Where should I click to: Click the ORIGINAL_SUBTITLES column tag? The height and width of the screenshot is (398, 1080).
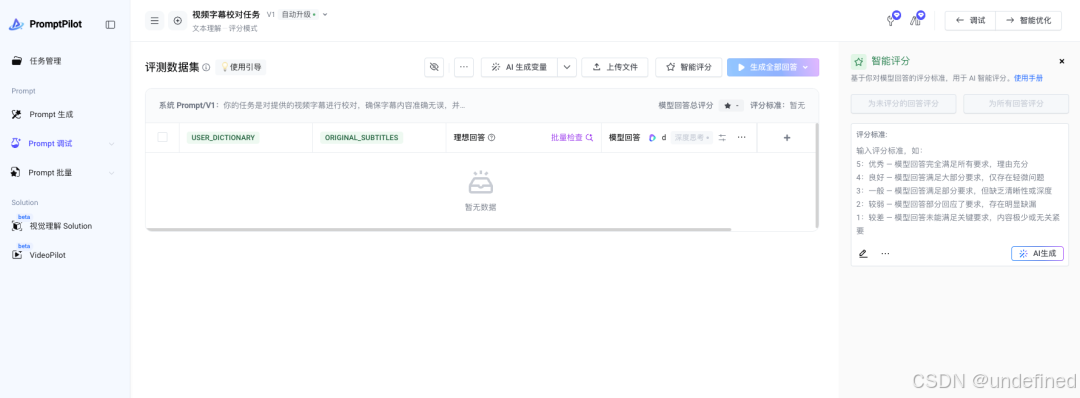pyautogui.click(x=362, y=138)
